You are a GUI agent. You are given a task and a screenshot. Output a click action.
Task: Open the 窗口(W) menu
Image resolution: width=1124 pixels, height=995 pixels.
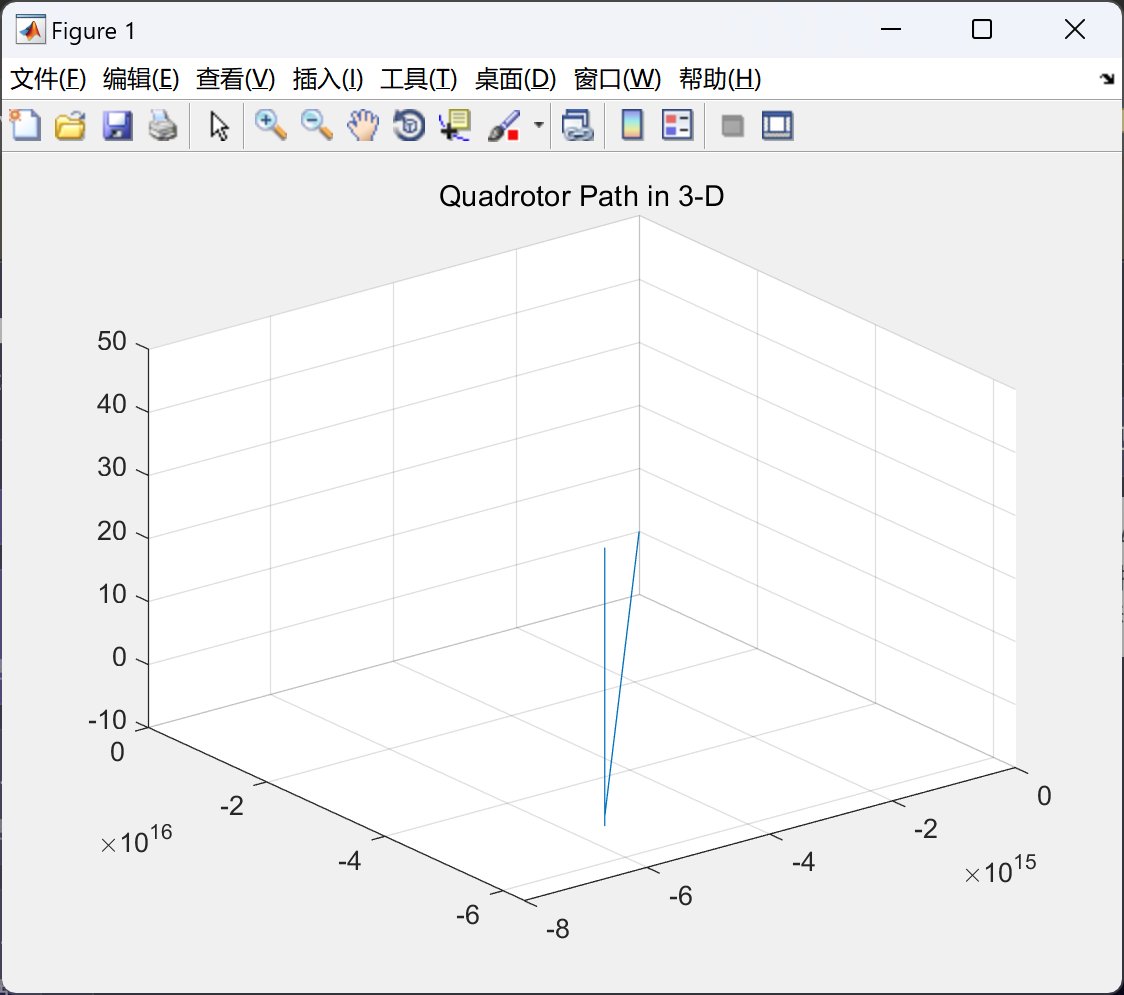pyautogui.click(x=617, y=79)
